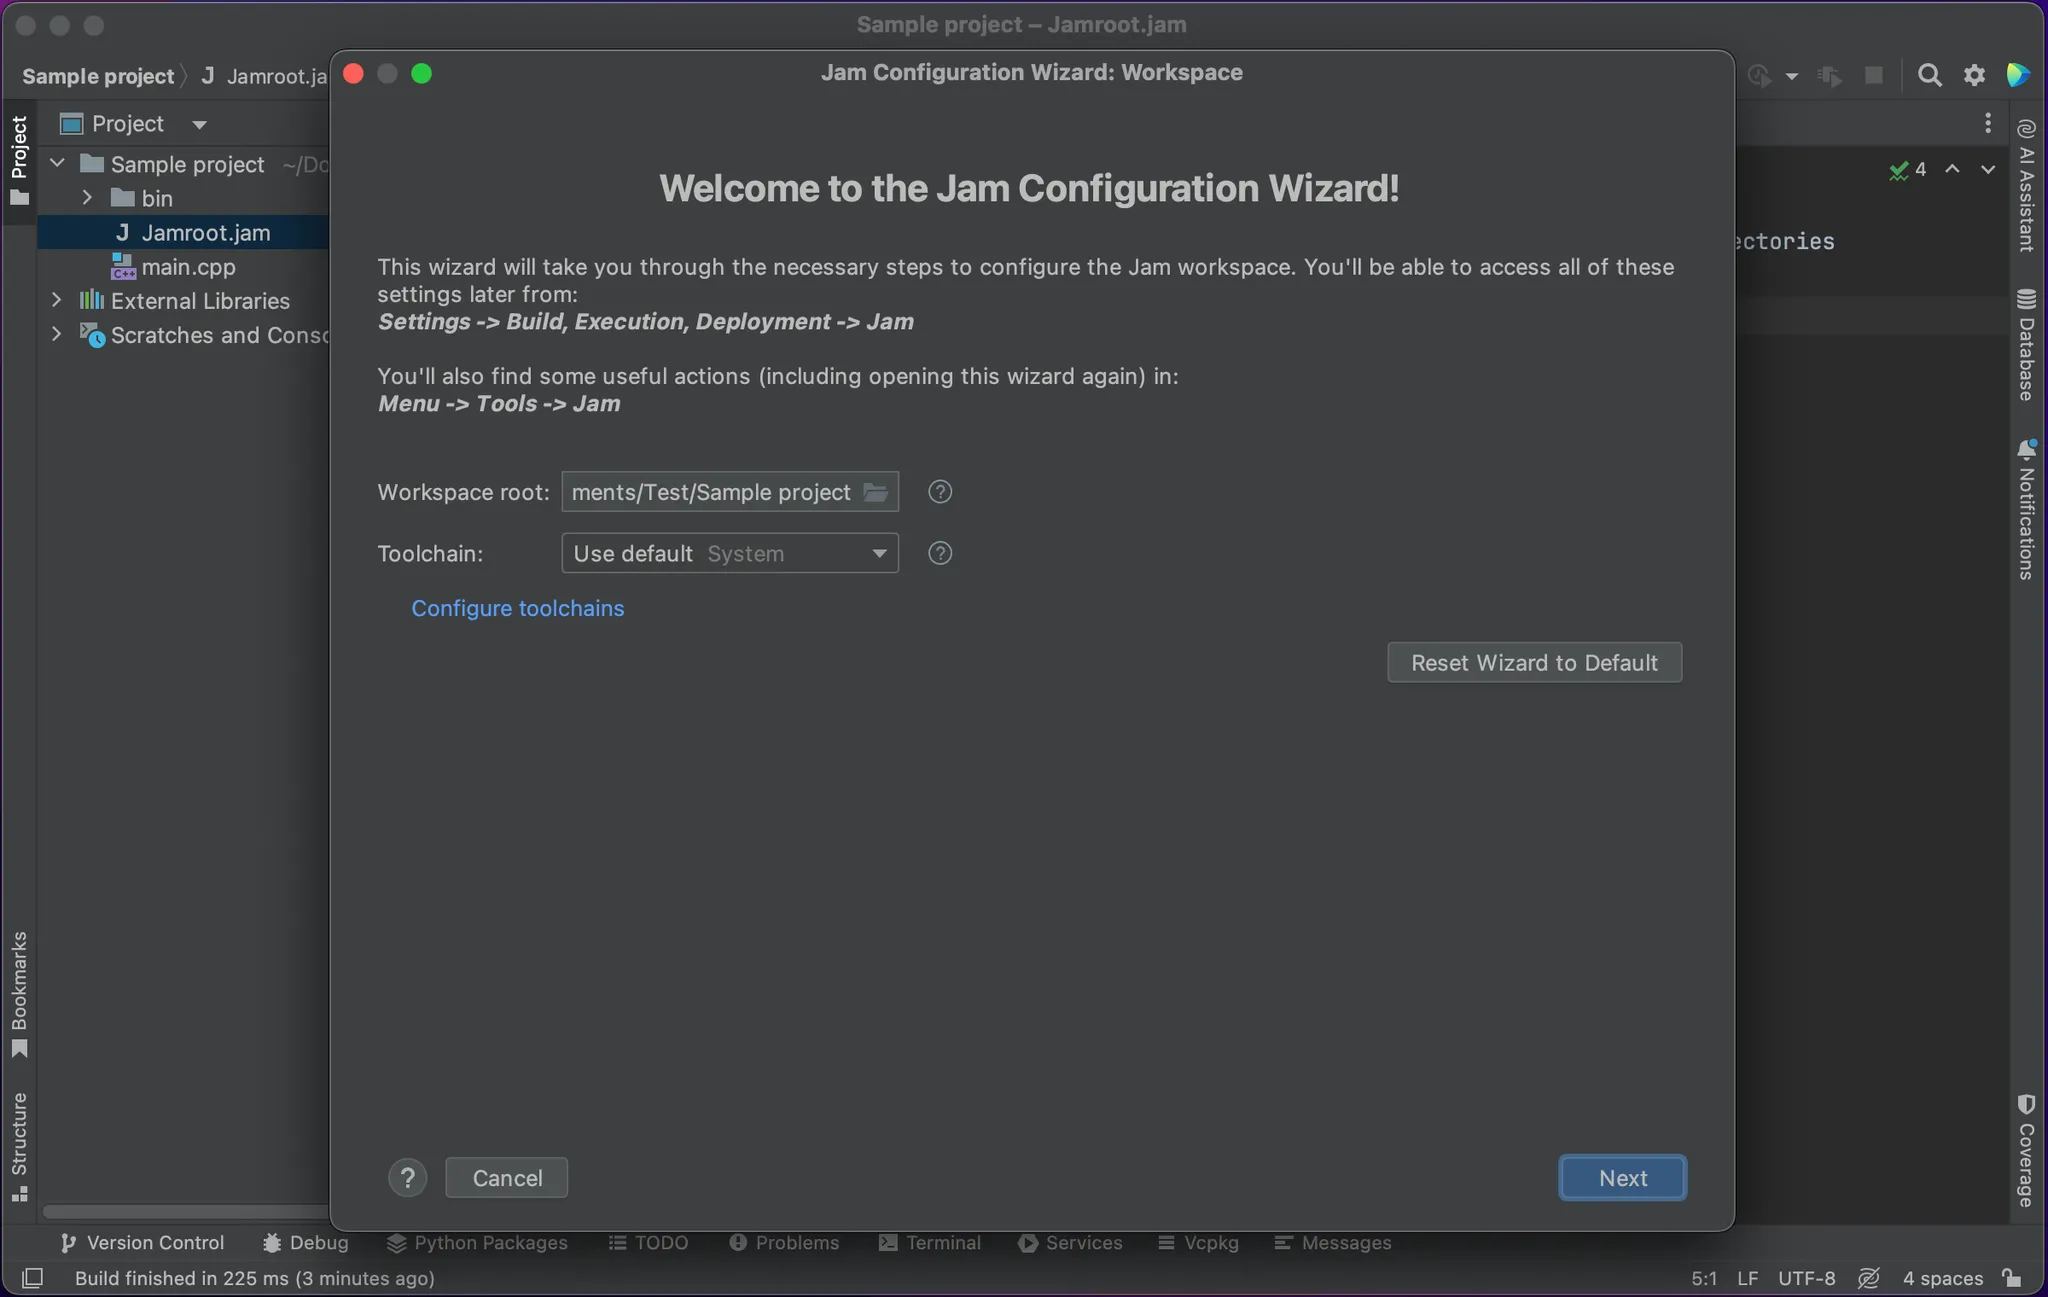The width and height of the screenshot is (2048, 1297).
Task: Open the Services tab
Action: coord(1070,1243)
